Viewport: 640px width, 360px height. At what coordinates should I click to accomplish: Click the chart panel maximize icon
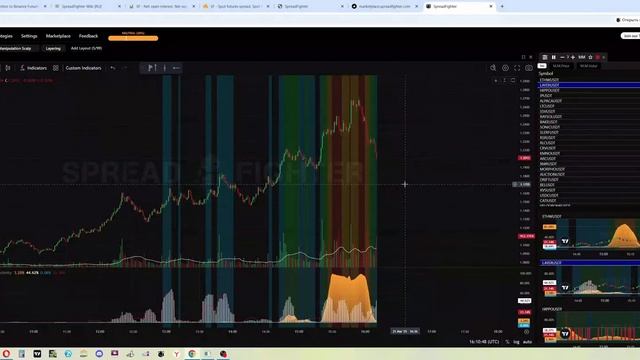coord(523,57)
